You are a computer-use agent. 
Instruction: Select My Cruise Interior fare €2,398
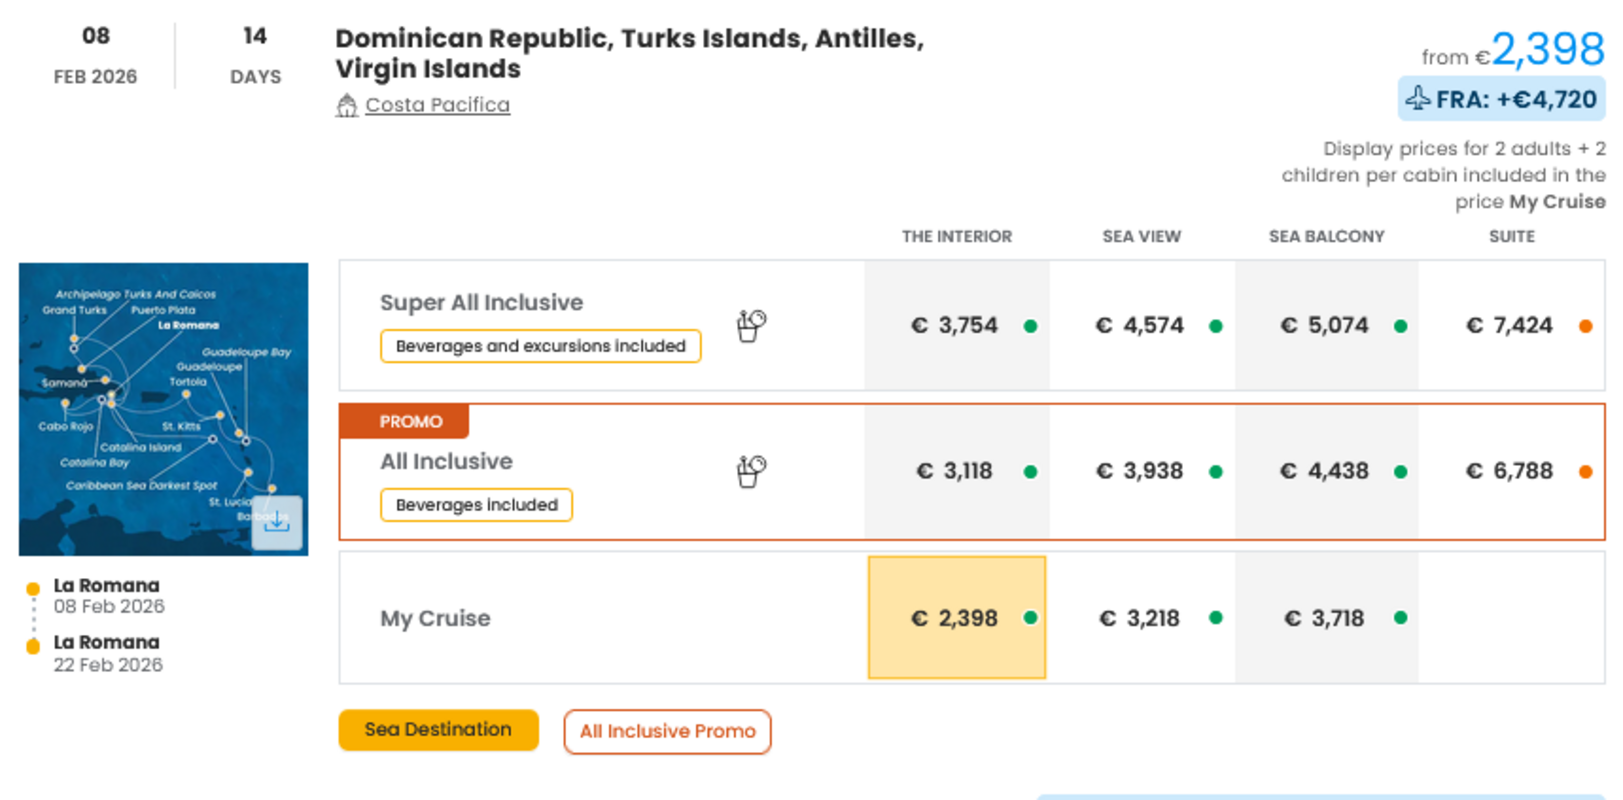click(x=956, y=618)
